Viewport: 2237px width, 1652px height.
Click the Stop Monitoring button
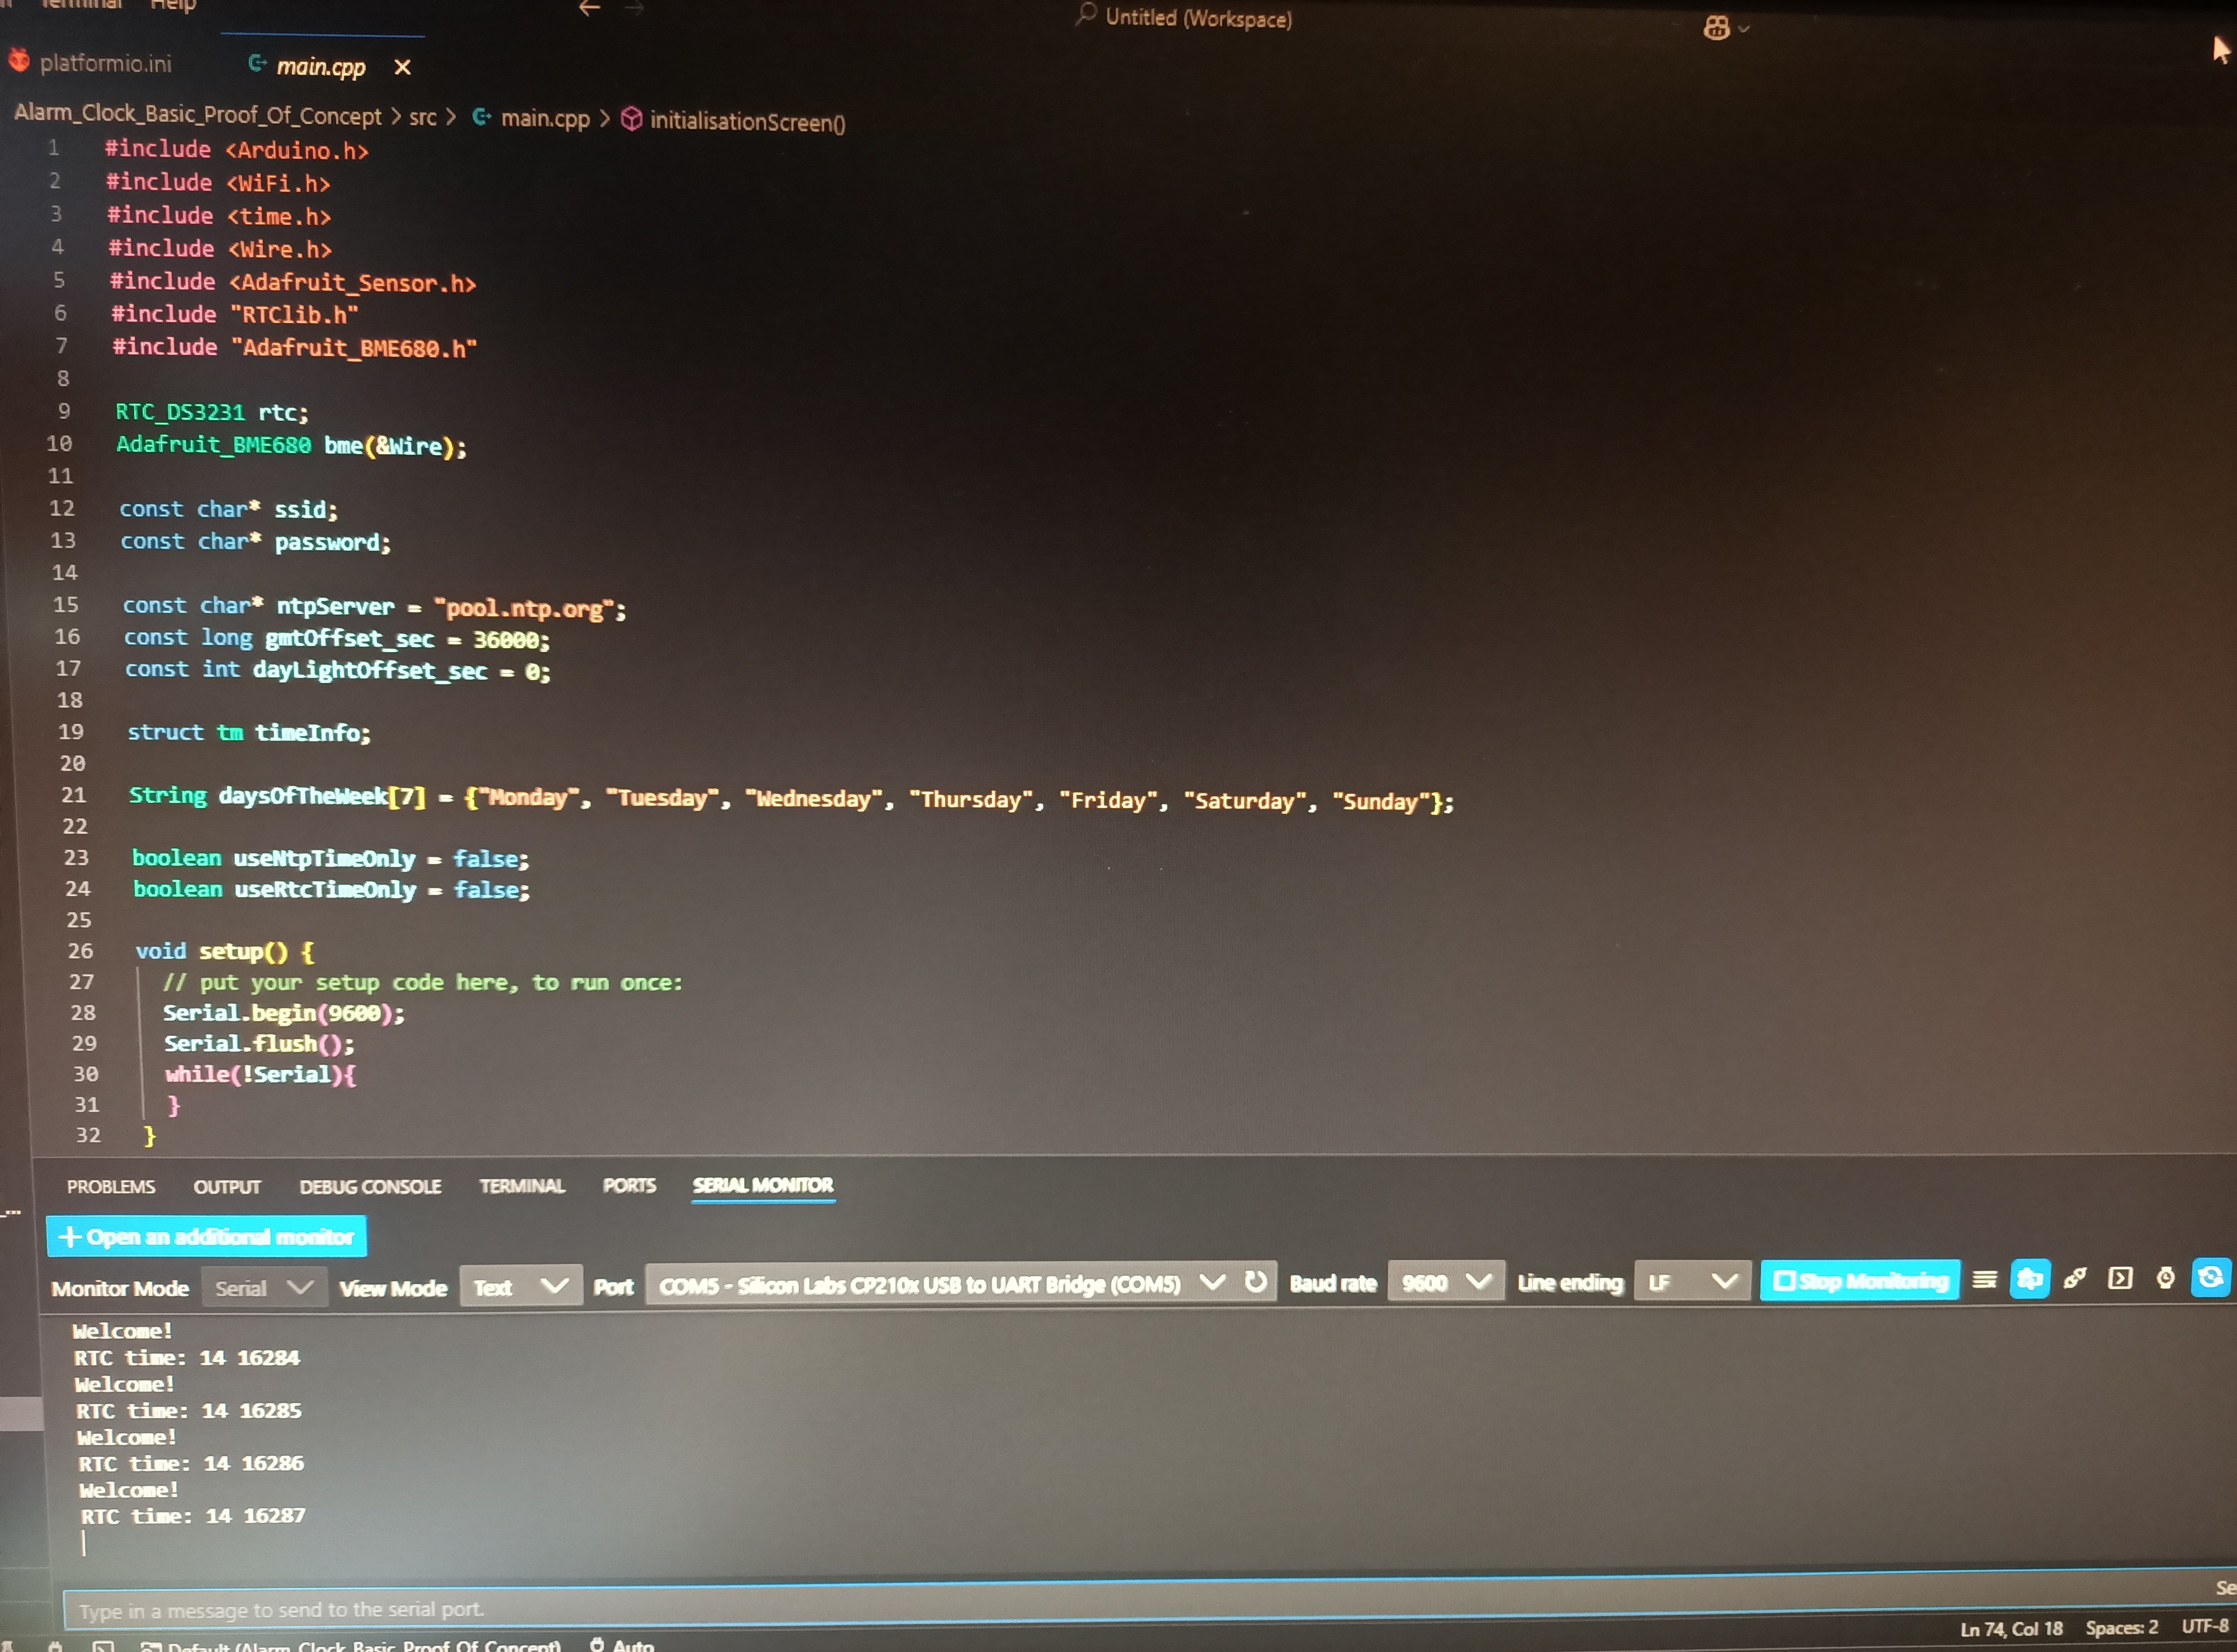pyautogui.click(x=1859, y=1281)
